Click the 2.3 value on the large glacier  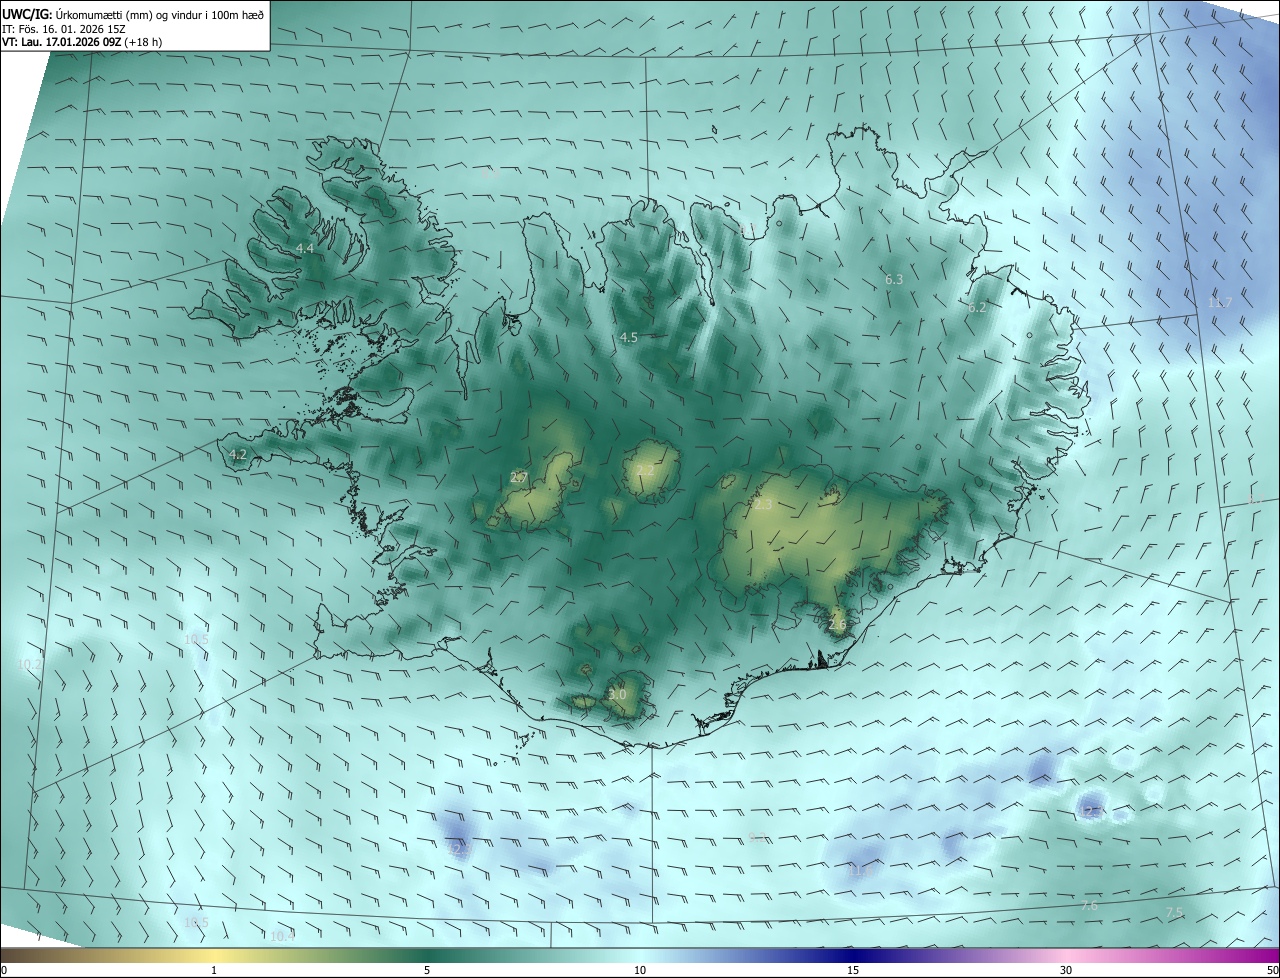click(763, 505)
